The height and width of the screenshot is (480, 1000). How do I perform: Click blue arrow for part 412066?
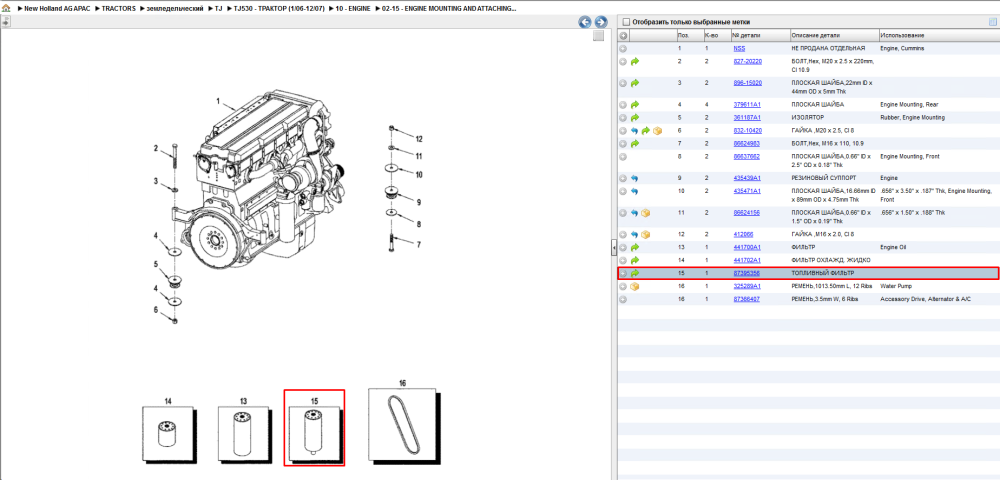[635, 234]
